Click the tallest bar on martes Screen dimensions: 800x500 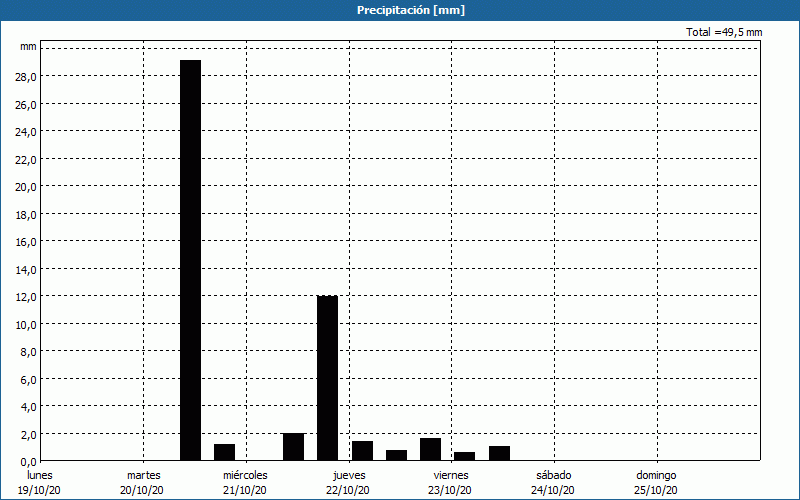191,260
